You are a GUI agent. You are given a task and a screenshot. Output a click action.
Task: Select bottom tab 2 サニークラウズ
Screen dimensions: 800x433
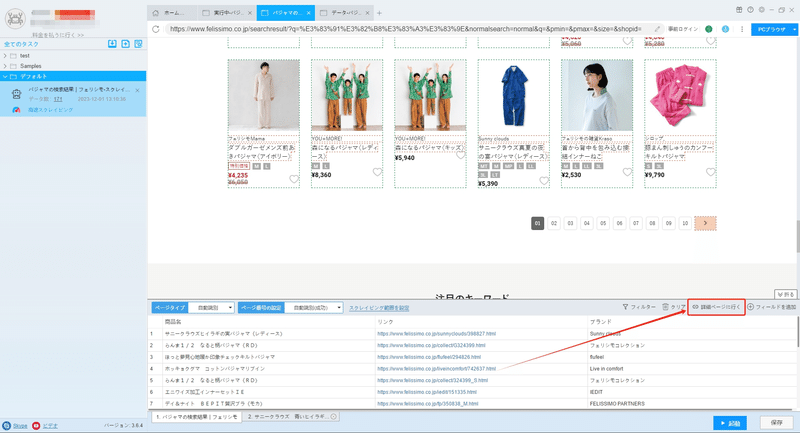click(288, 417)
